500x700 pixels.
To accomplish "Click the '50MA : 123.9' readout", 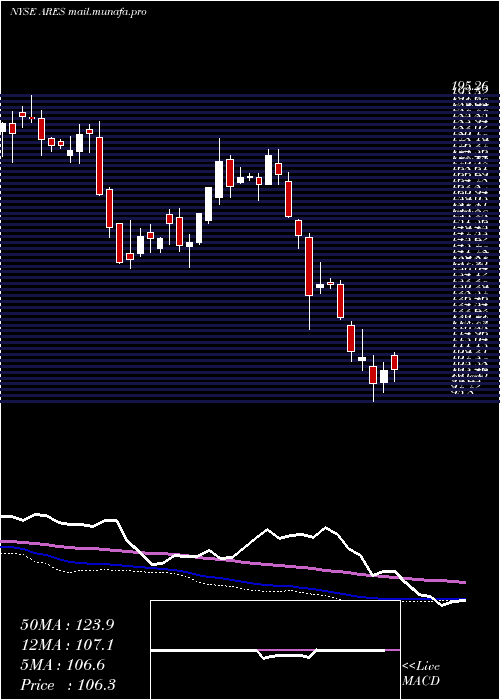I will (67, 625).
